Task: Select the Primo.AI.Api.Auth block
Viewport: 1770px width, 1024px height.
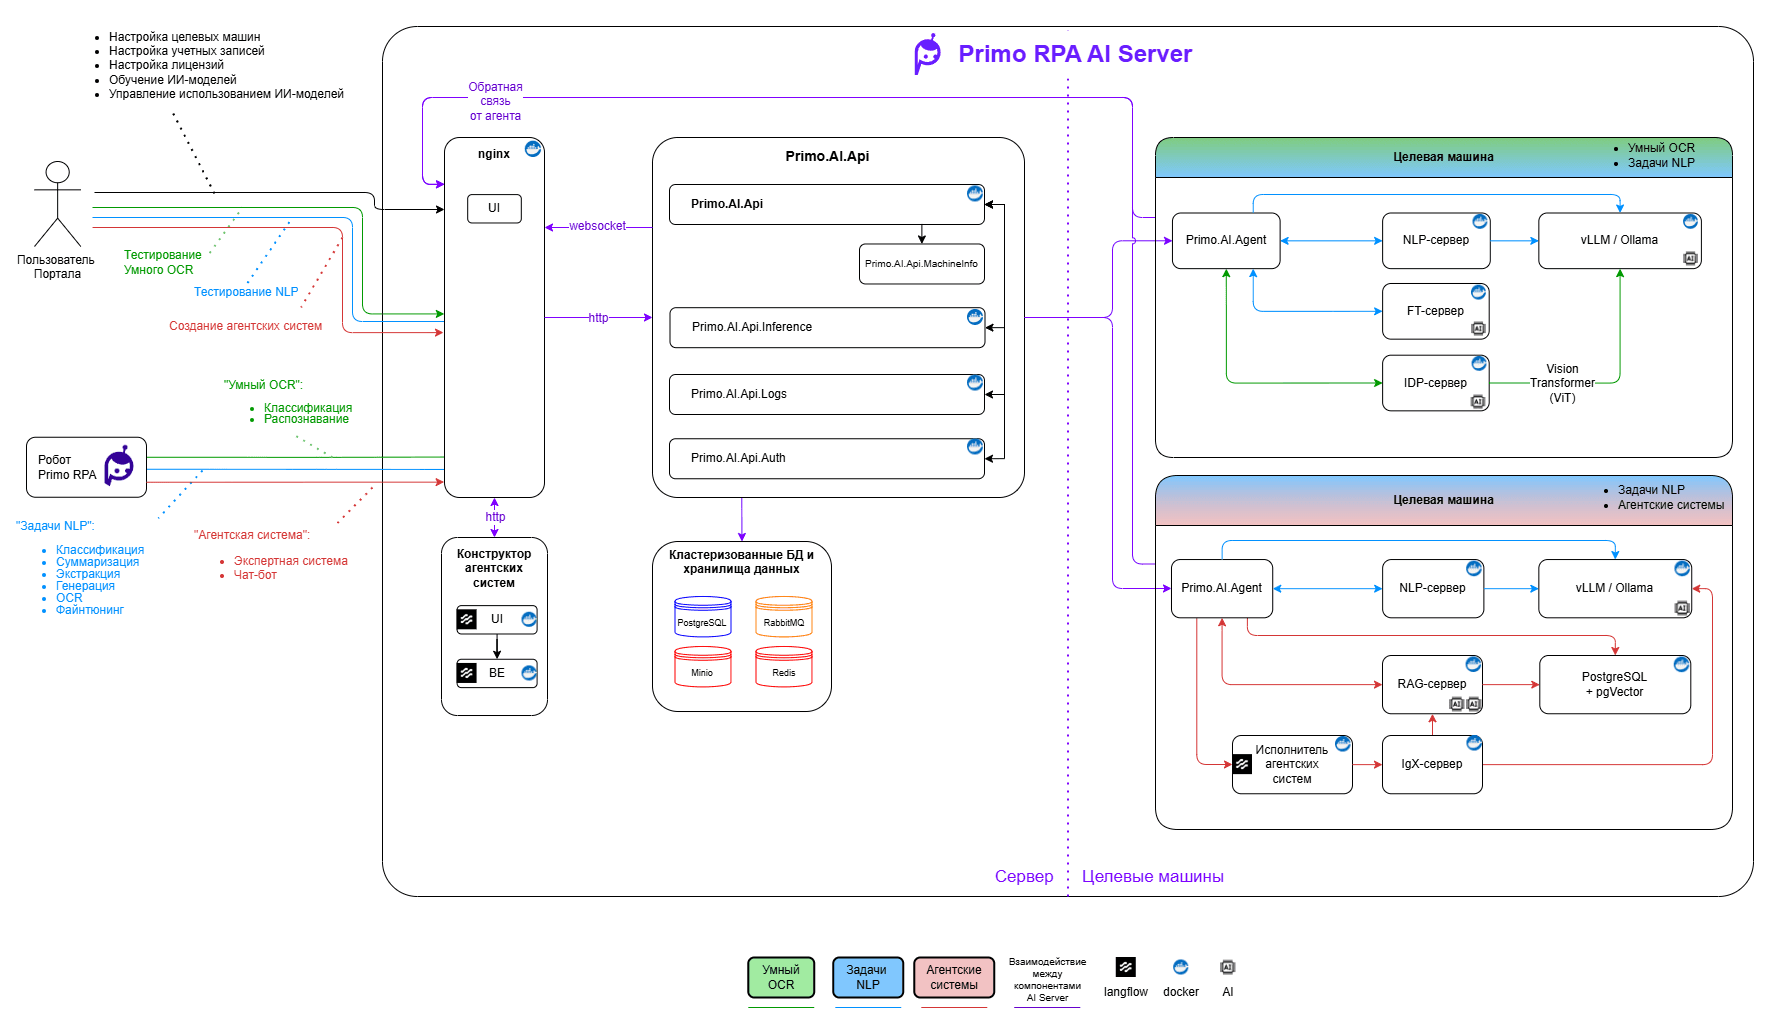Action: [x=826, y=458]
